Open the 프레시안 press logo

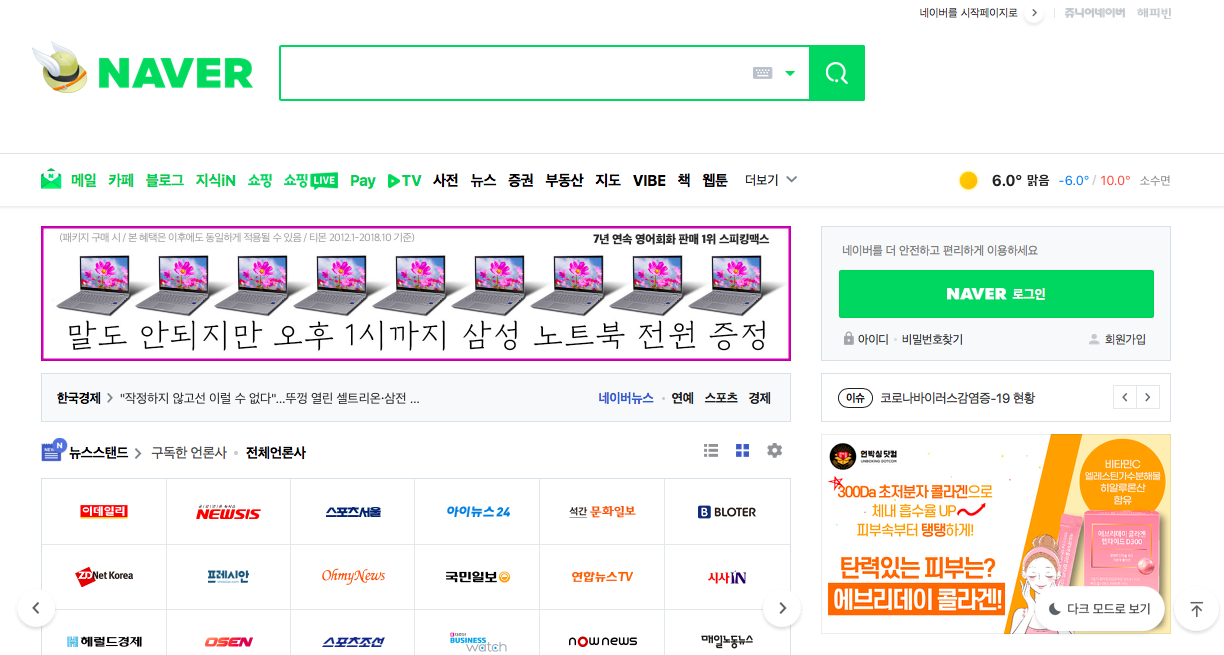pyautogui.click(x=228, y=576)
